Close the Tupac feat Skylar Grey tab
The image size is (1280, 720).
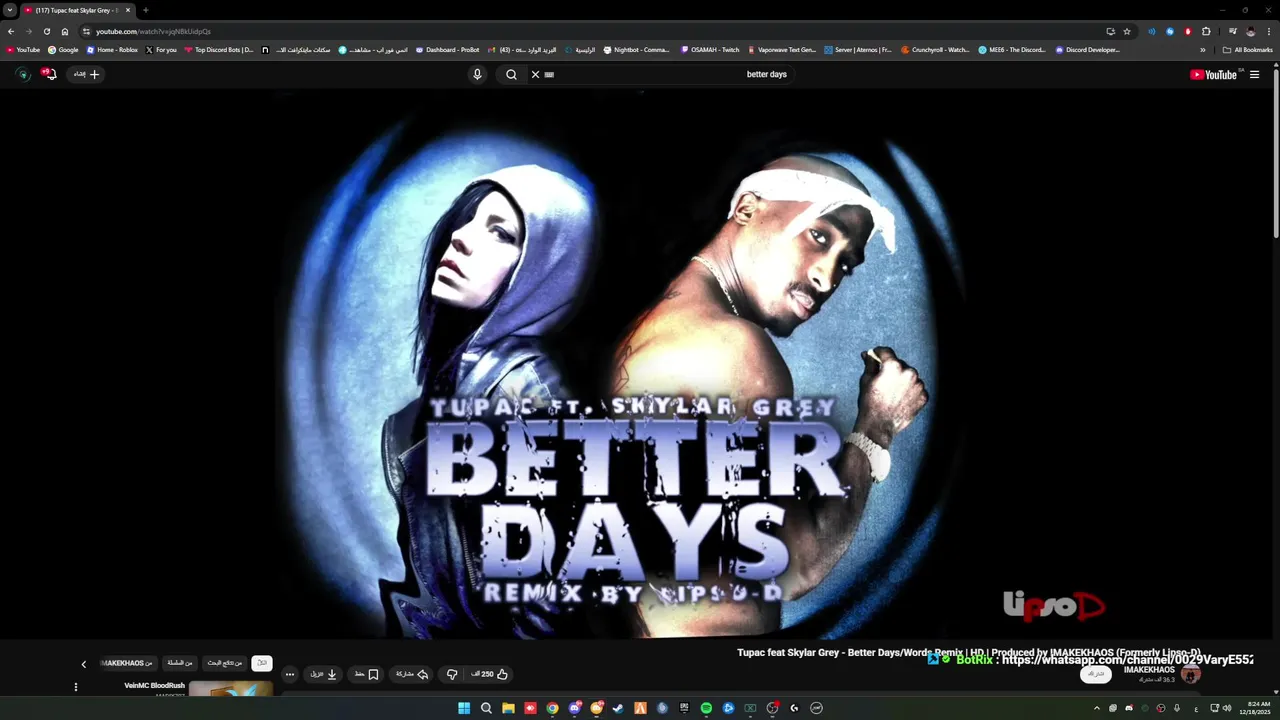(x=128, y=10)
